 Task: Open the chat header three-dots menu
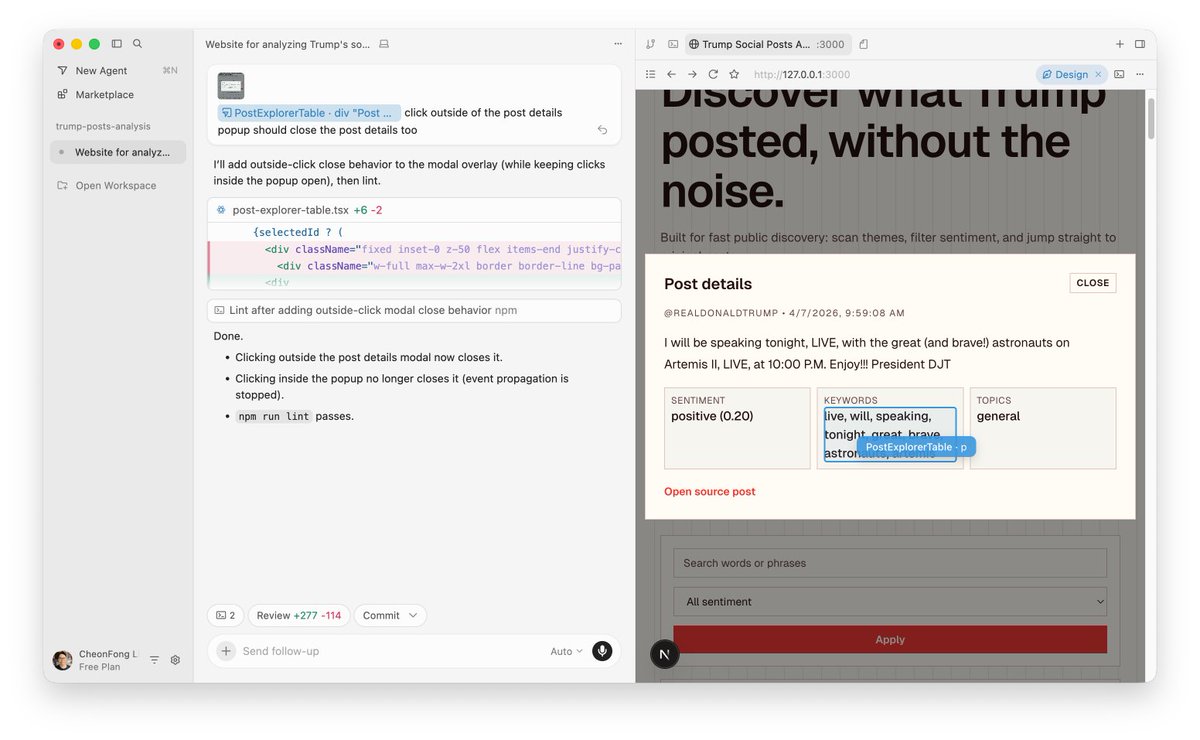[x=617, y=44]
